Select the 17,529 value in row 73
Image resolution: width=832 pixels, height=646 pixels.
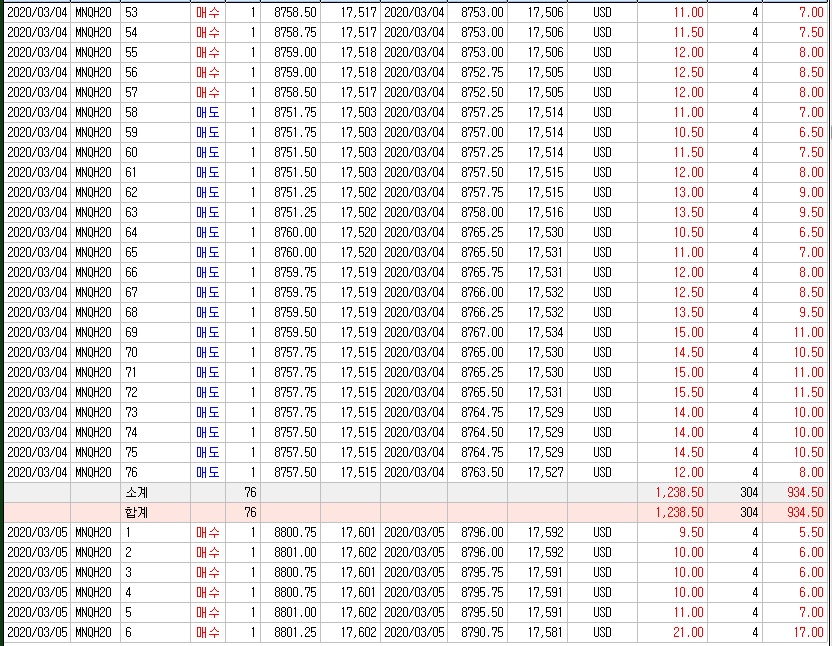pyautogui.click(x=545, y=412)
